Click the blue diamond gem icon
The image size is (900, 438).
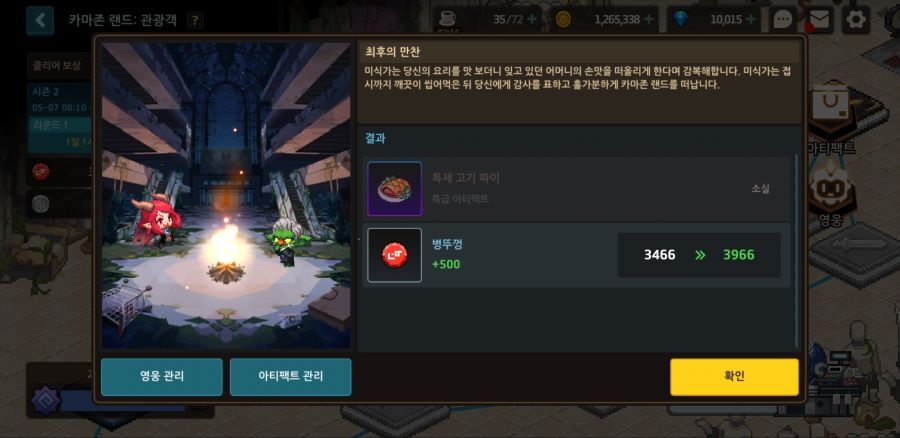[x=681, y=20]
